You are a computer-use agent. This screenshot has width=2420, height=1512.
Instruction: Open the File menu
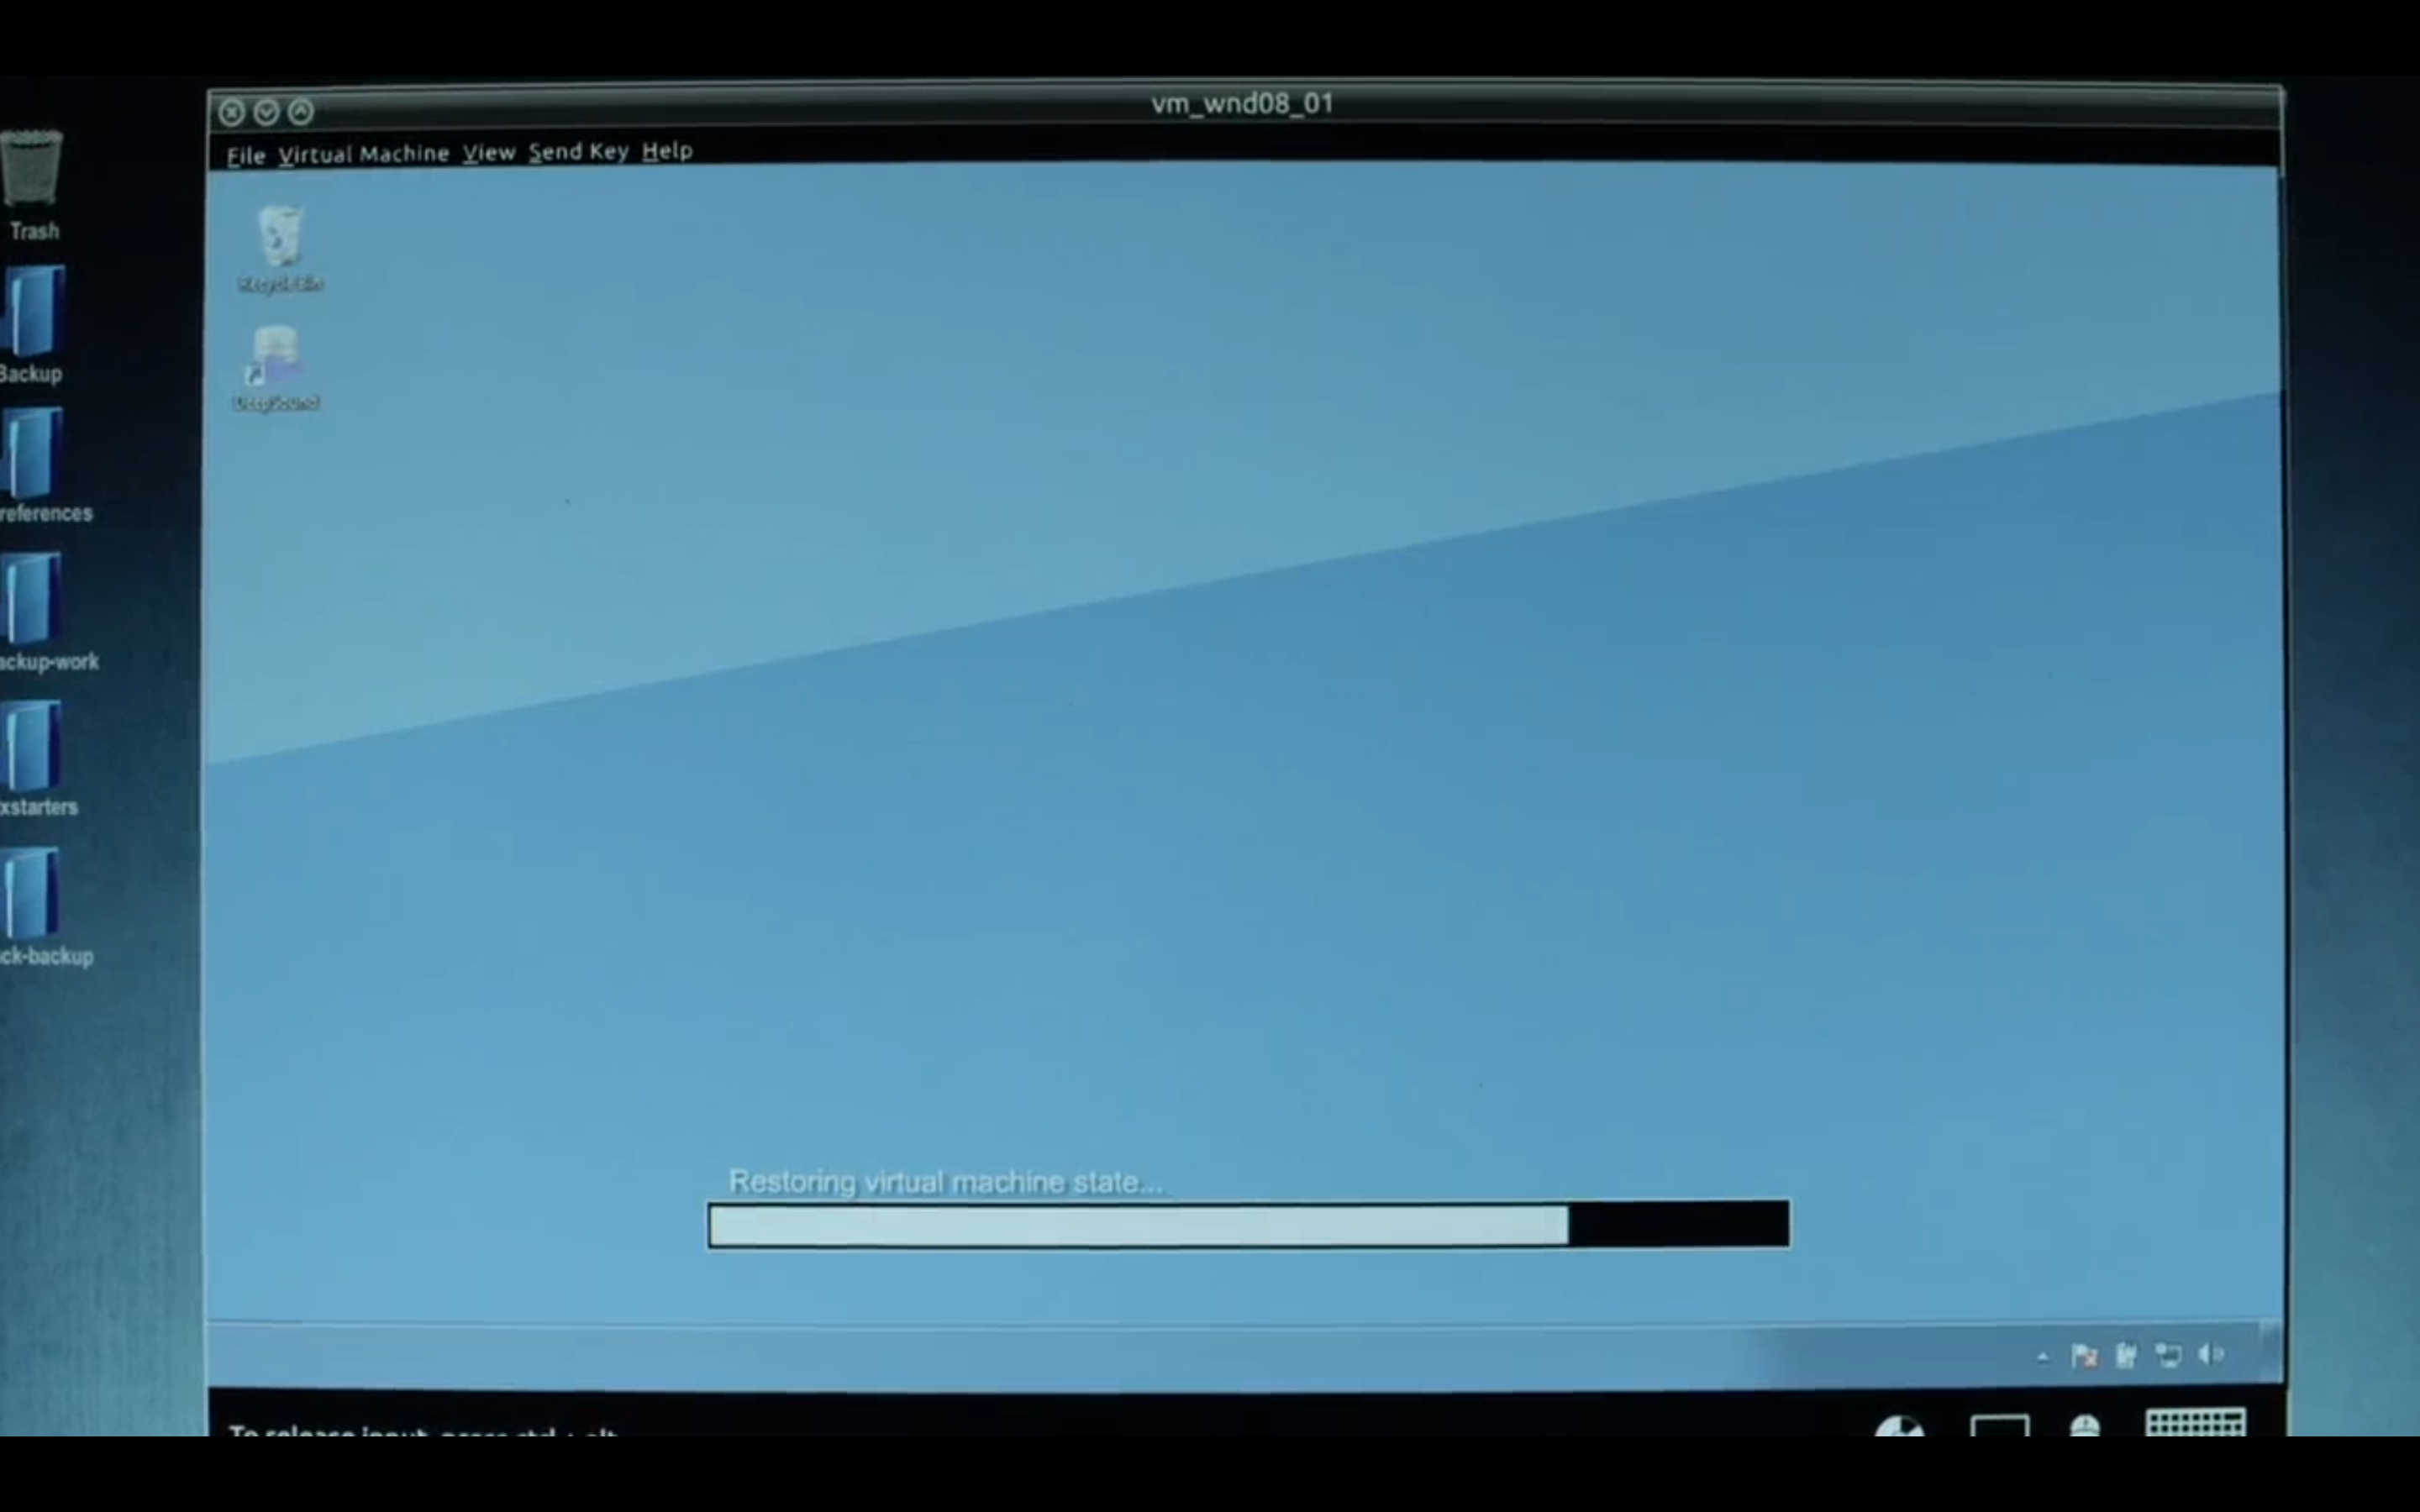pos(245,156)
